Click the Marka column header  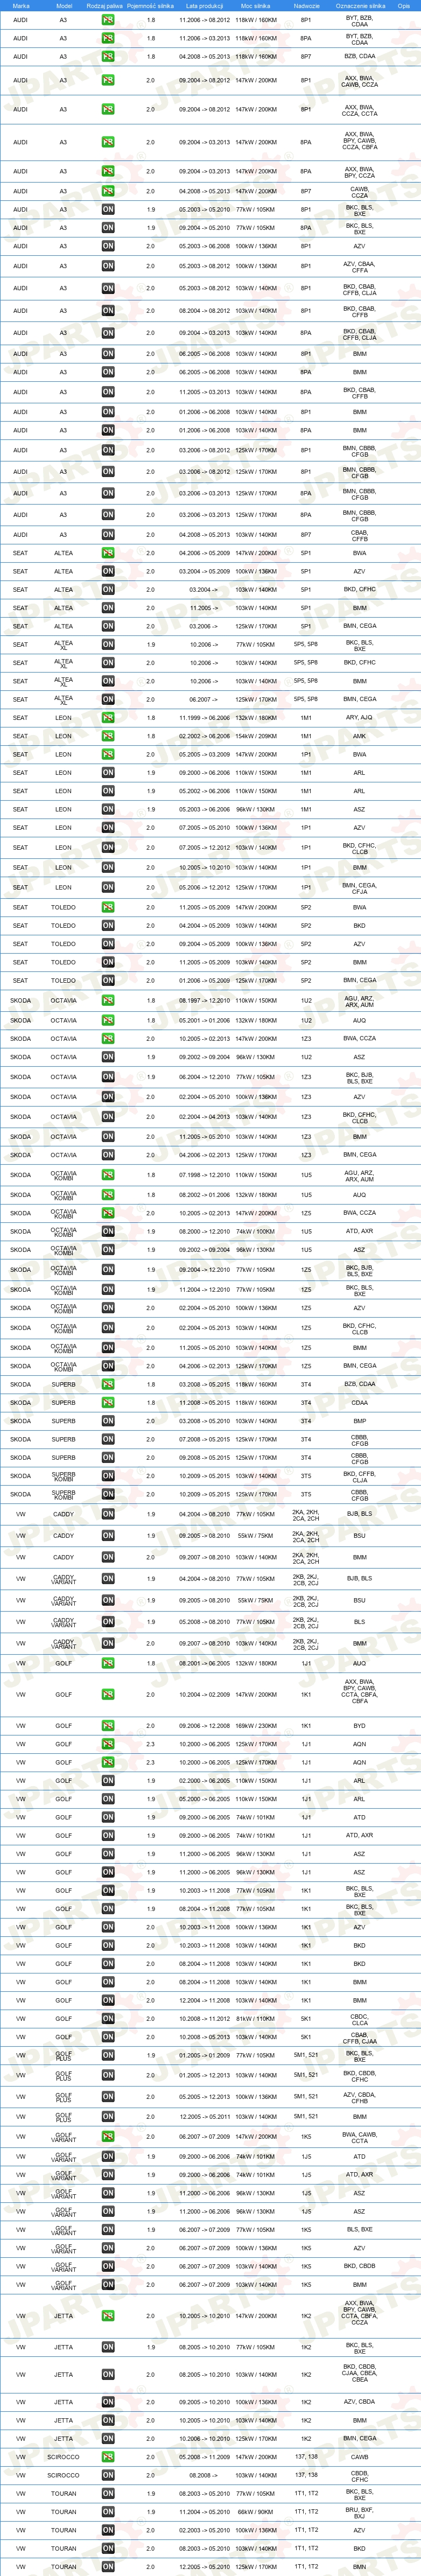point(21,5)
